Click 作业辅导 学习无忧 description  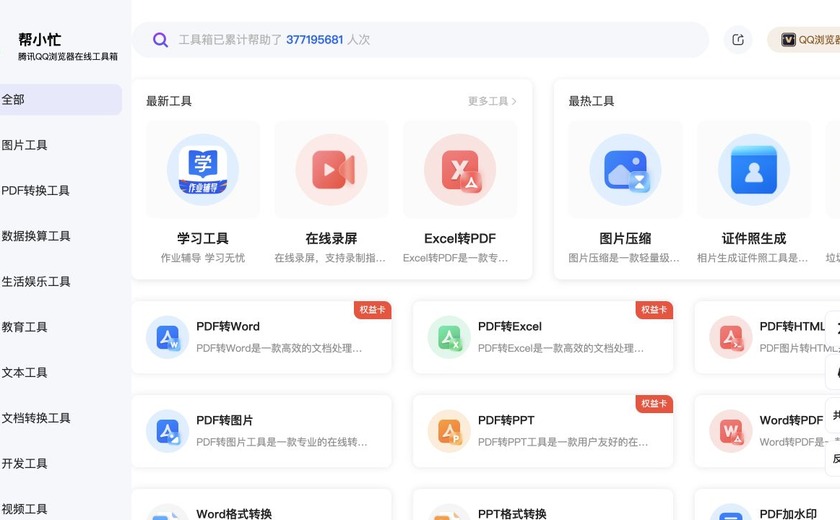click(202, 258)
